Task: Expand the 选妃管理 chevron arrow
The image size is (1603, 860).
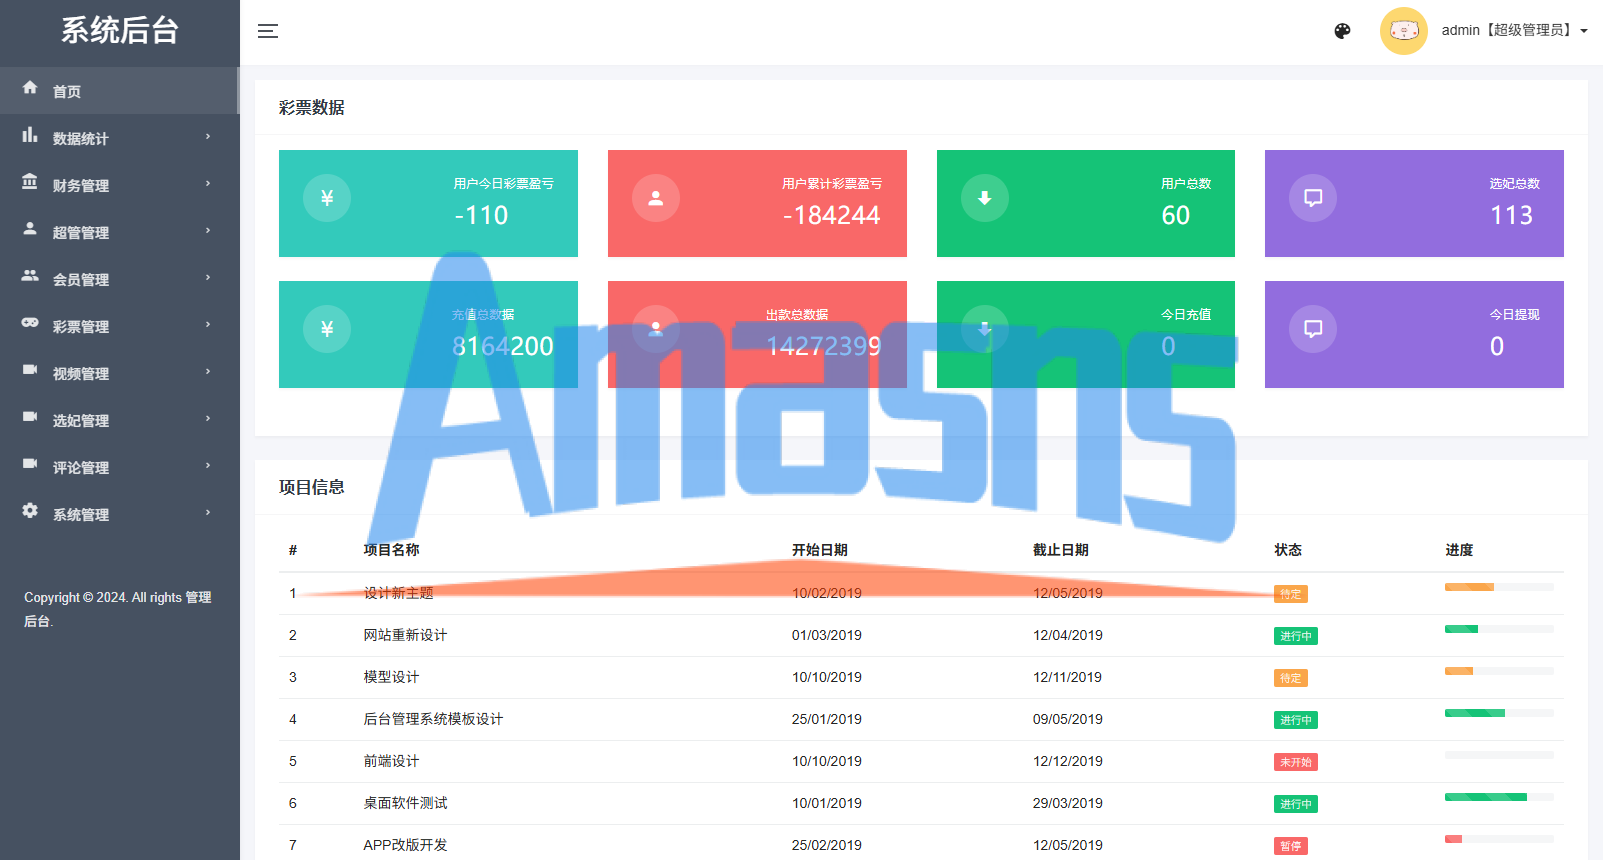Action: click(208, 418)
